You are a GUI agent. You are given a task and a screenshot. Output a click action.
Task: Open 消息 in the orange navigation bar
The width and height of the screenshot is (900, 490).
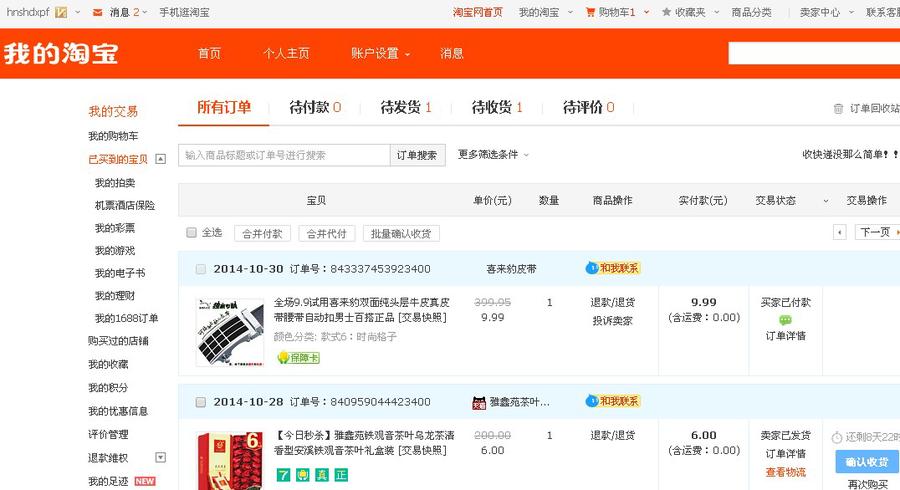(452, 53)
